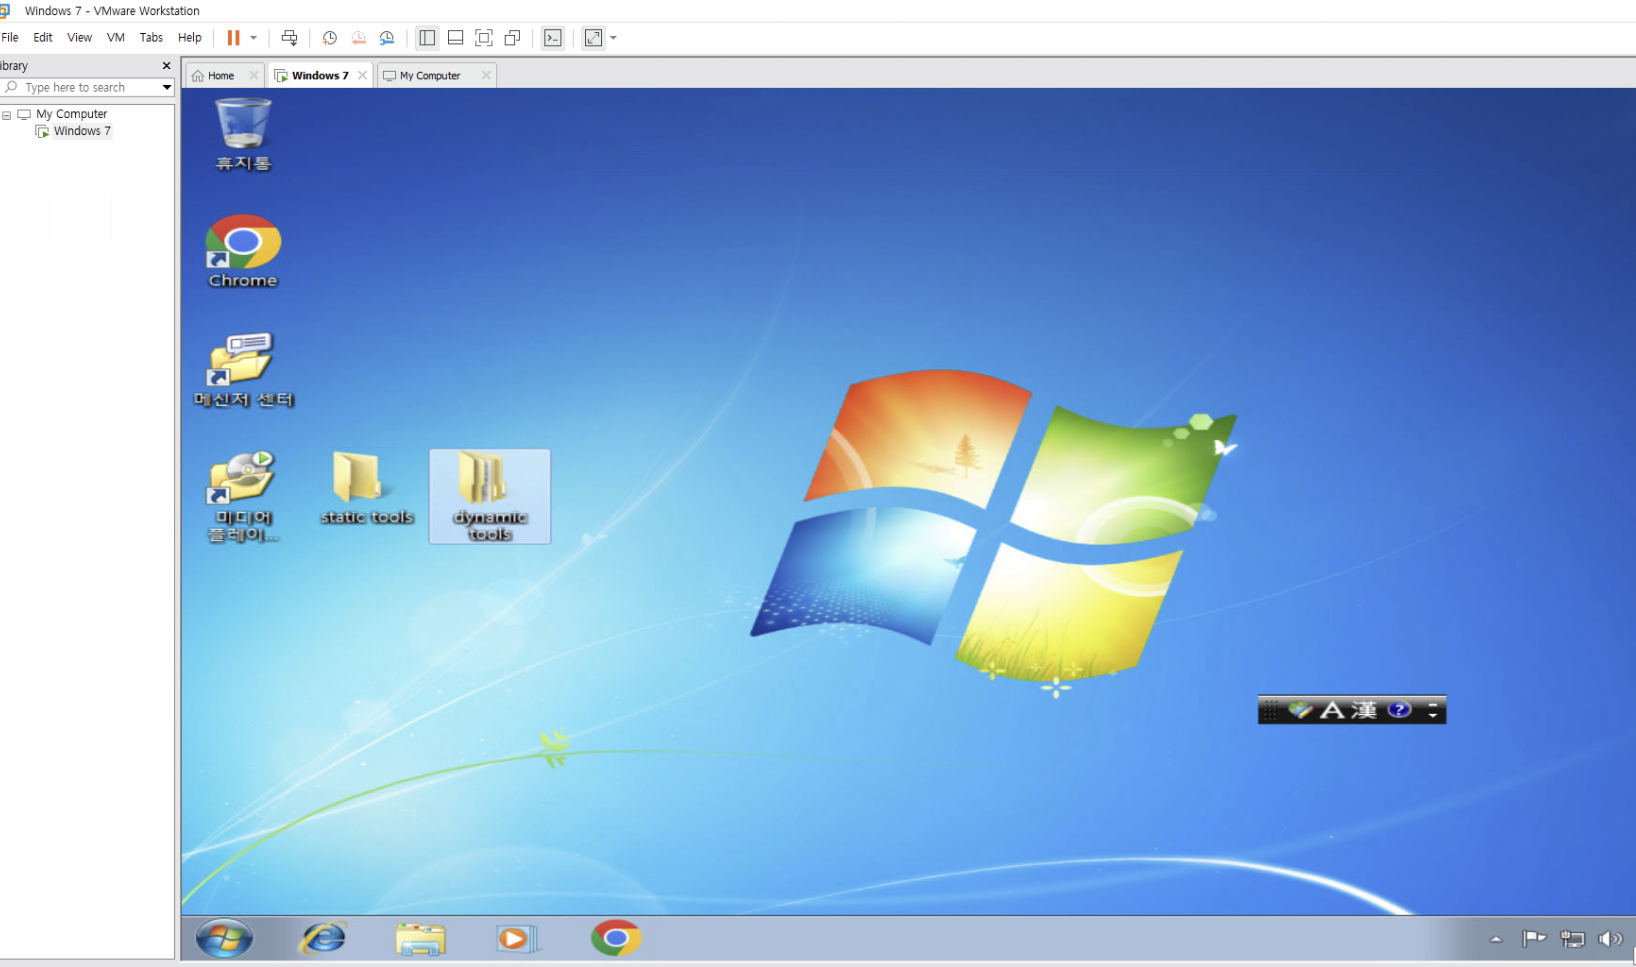Switch to Unity mode
Screen dimensions: 1636x967
[x=512, y=38]
